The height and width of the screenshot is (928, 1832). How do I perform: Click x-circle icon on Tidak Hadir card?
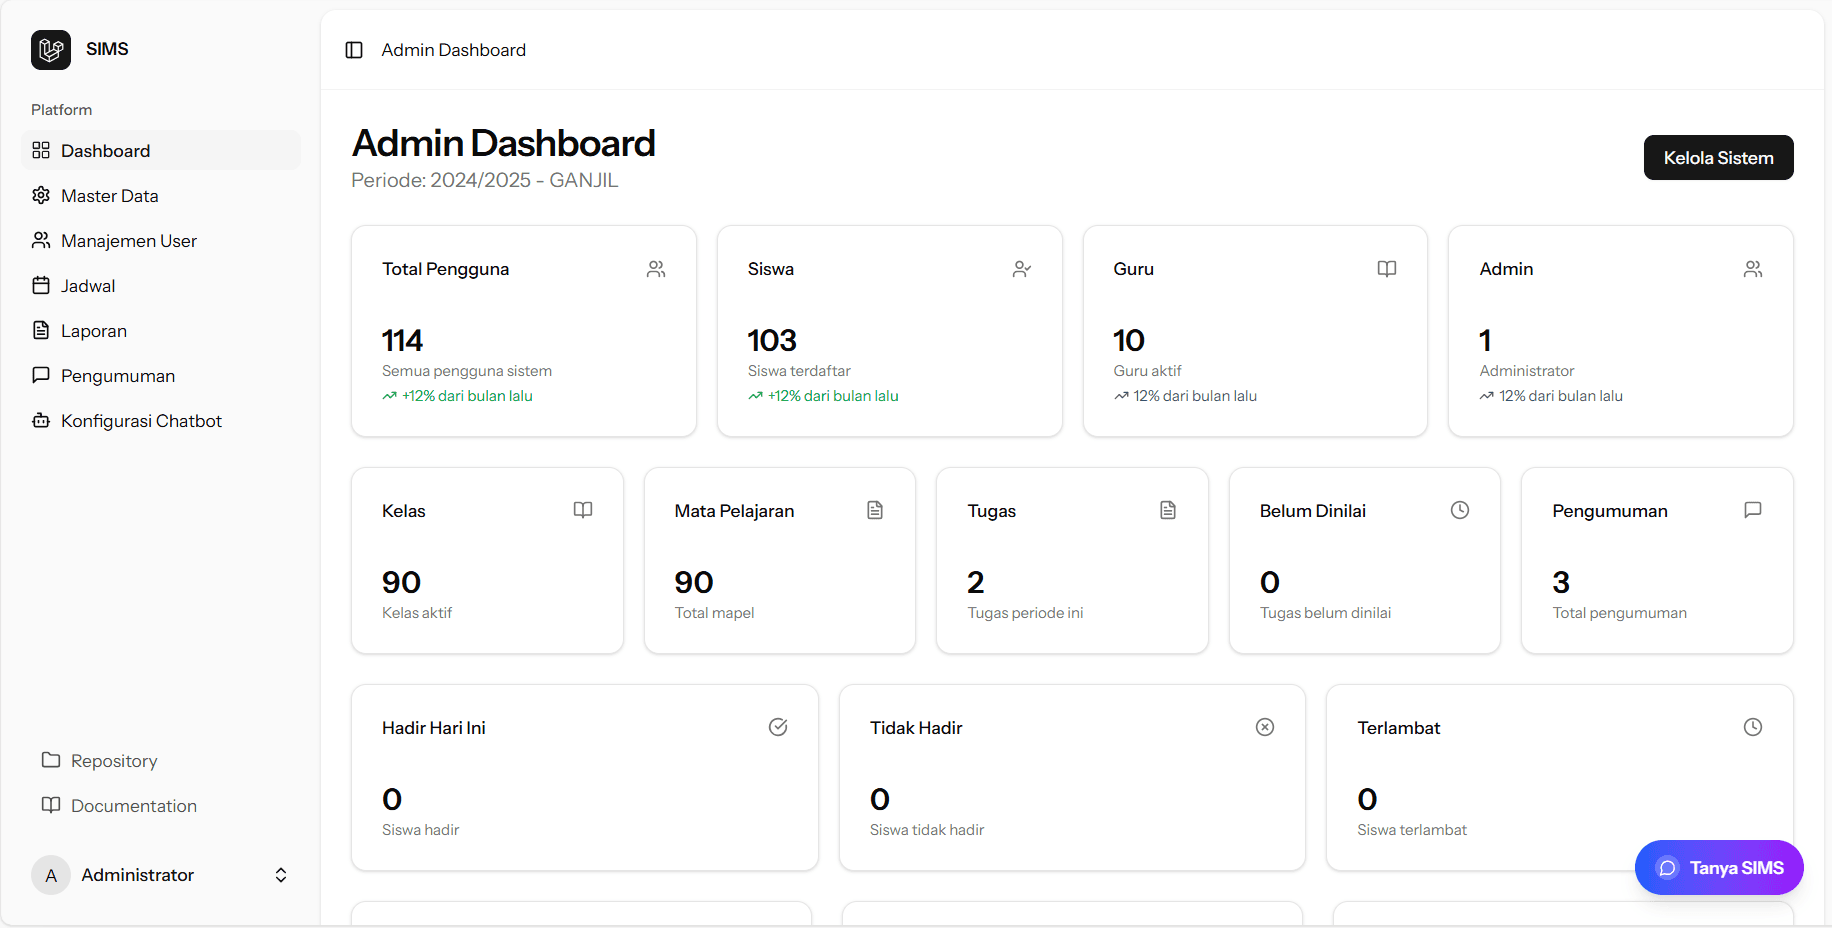click(x=1265, y=727)
